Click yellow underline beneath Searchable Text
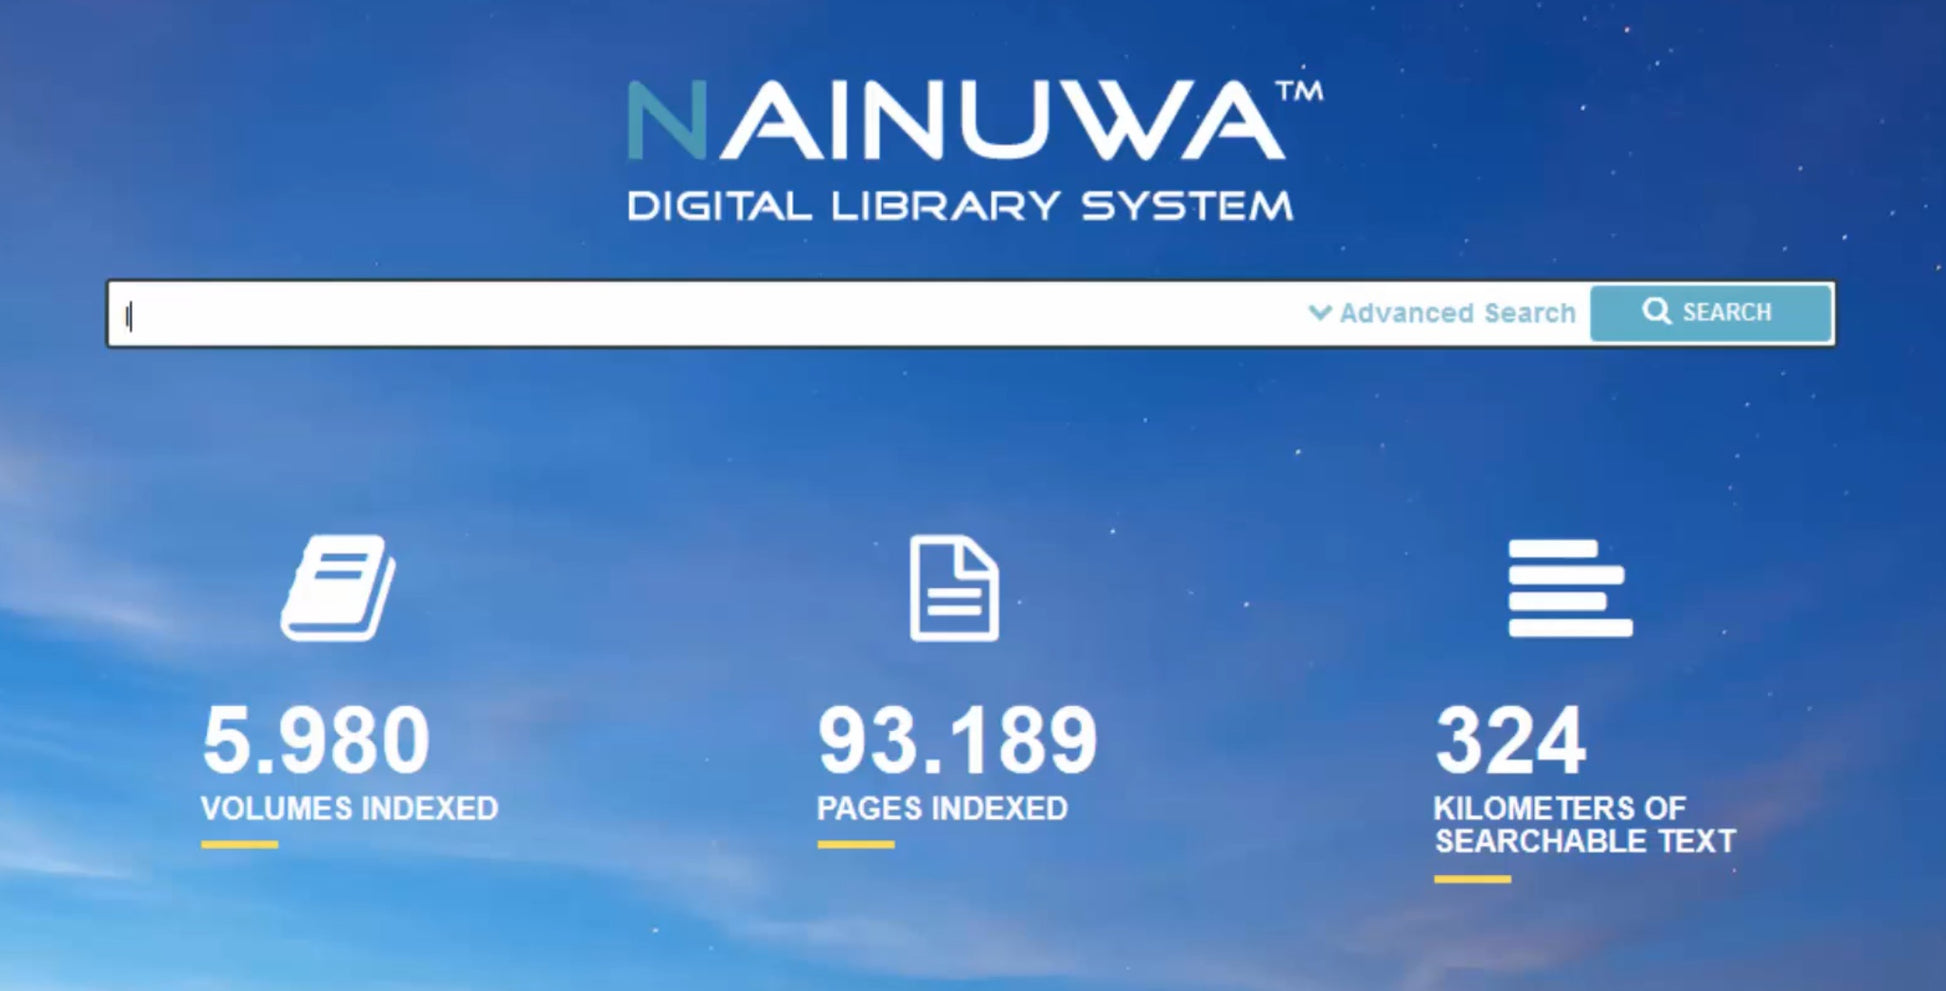This screenshot has height=991, width=1946. click(1472, 880)
